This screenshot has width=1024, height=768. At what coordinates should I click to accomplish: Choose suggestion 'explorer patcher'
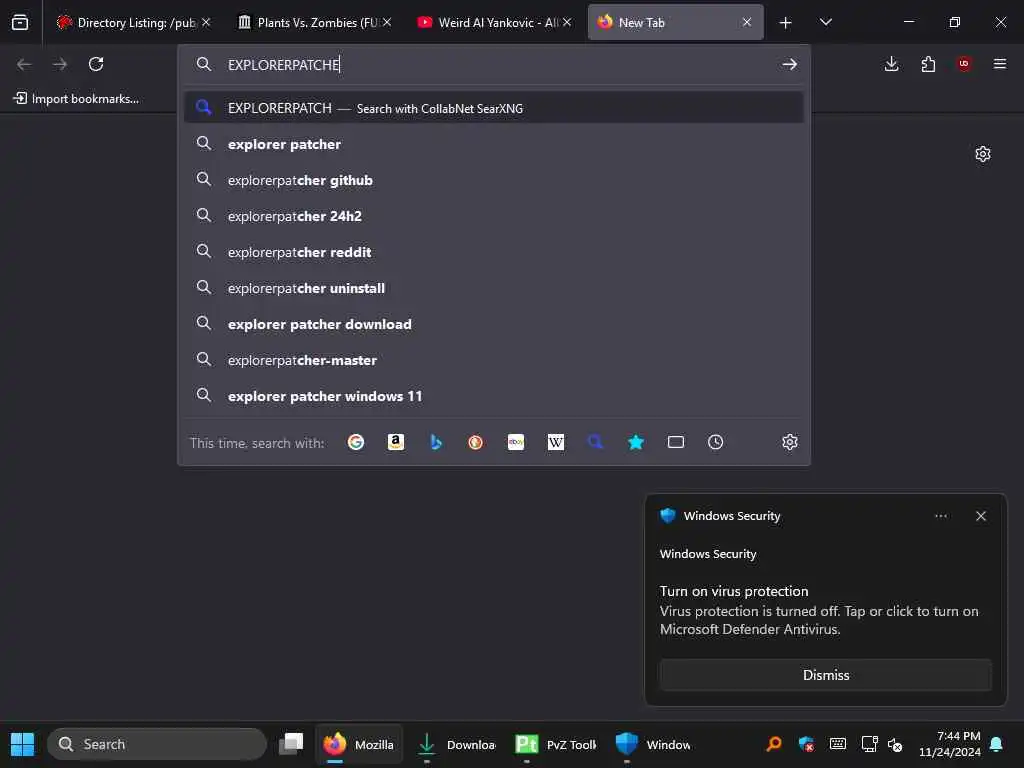(x=494, y=144)
